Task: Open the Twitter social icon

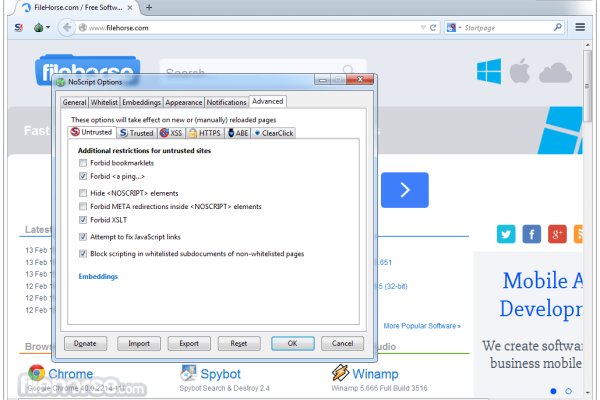Action: click(x=506, y=234)
